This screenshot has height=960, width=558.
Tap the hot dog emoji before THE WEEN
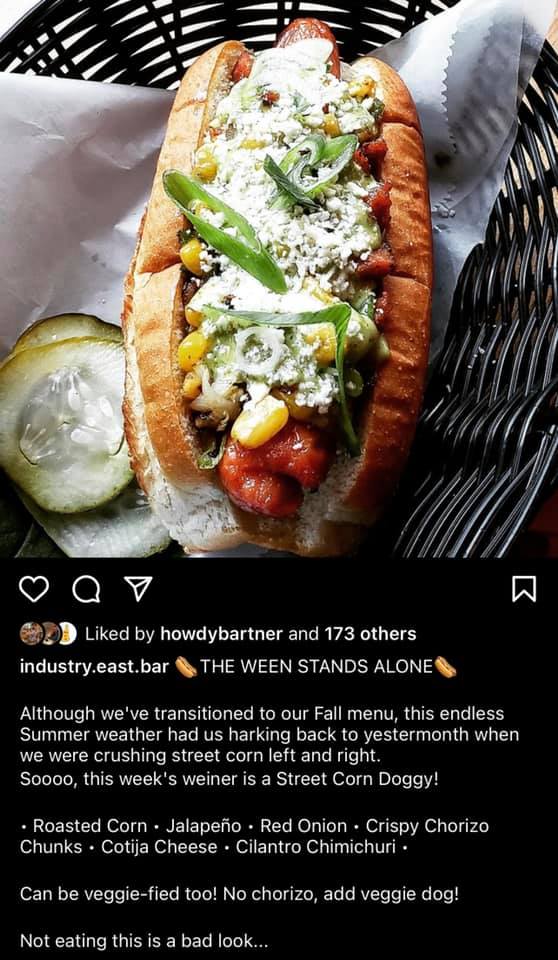point(186,667)
